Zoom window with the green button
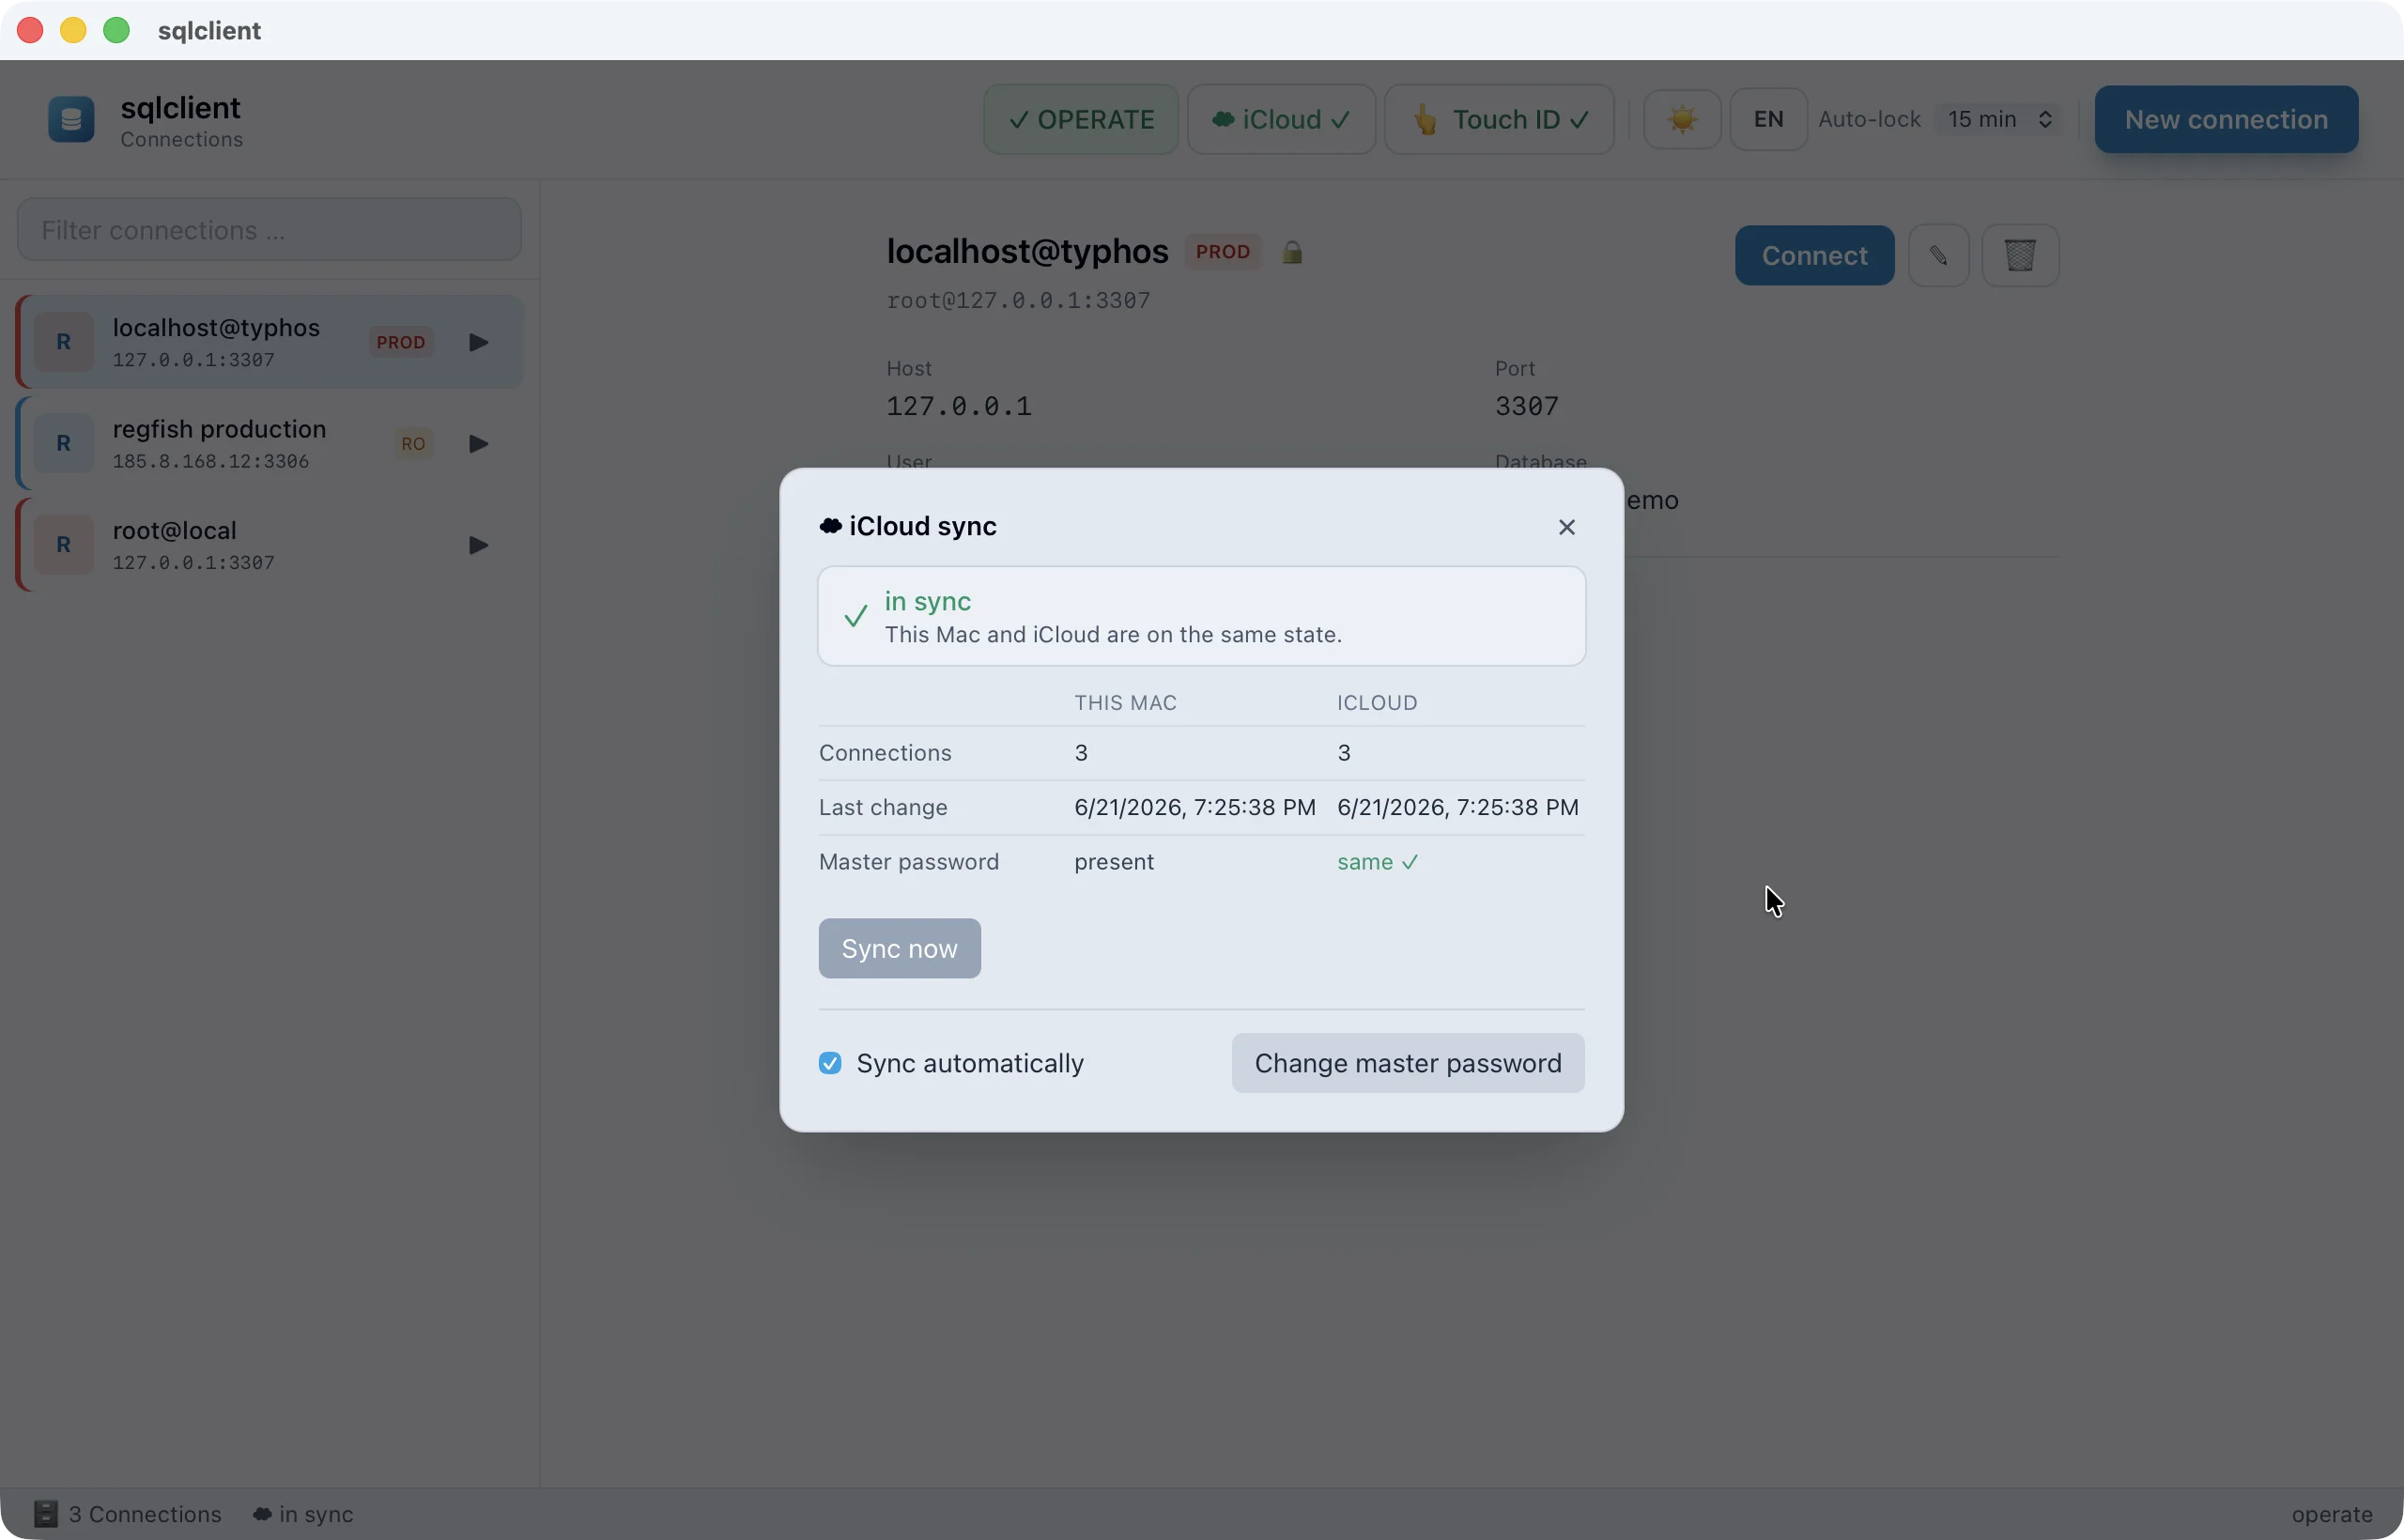Viewport: 2404px width, 1540px height. 116,30
